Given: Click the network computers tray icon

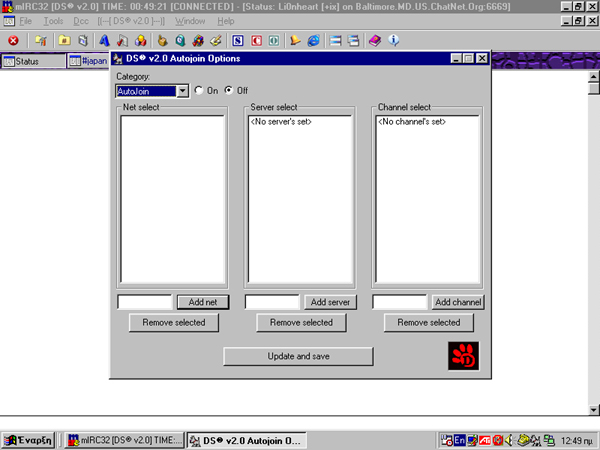Looking at the screenshot, I should [549, 440].
